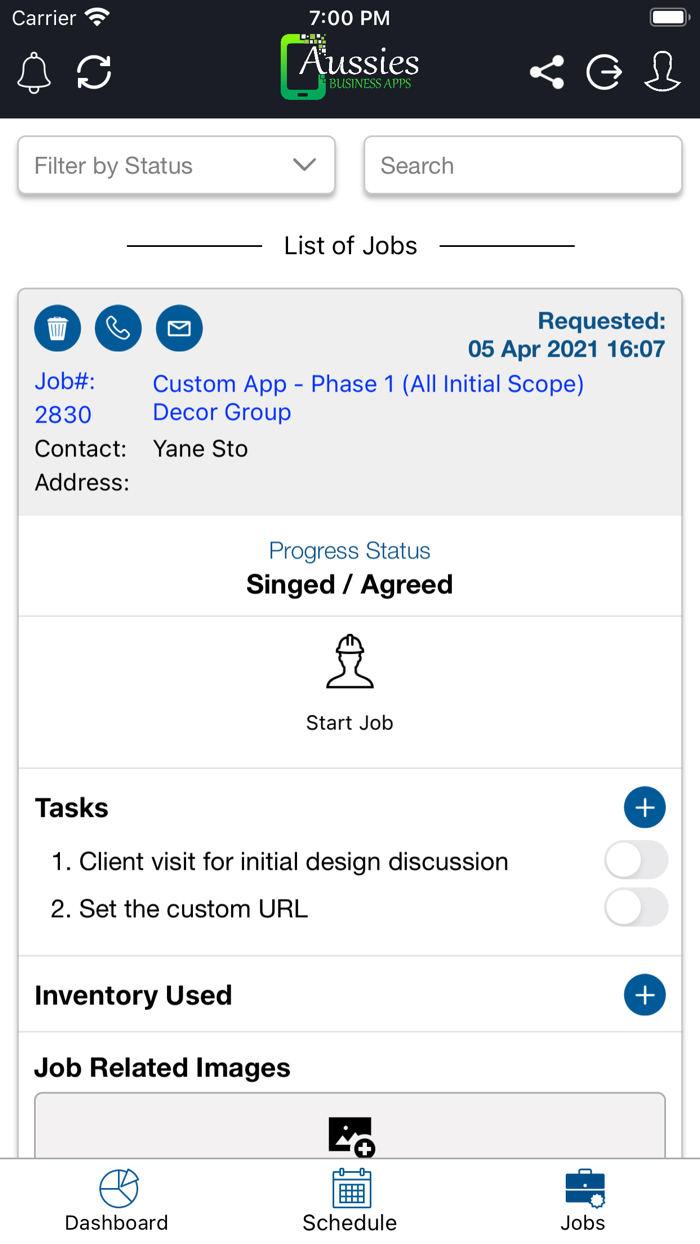This screenshot has height=1244, width=700.
Task: Delete job with trash icon
Action: click(58, 328)
